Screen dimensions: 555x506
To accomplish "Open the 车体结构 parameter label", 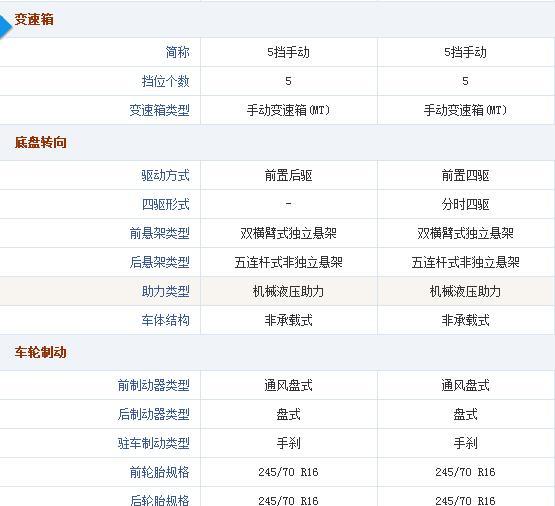I will 166,321.
